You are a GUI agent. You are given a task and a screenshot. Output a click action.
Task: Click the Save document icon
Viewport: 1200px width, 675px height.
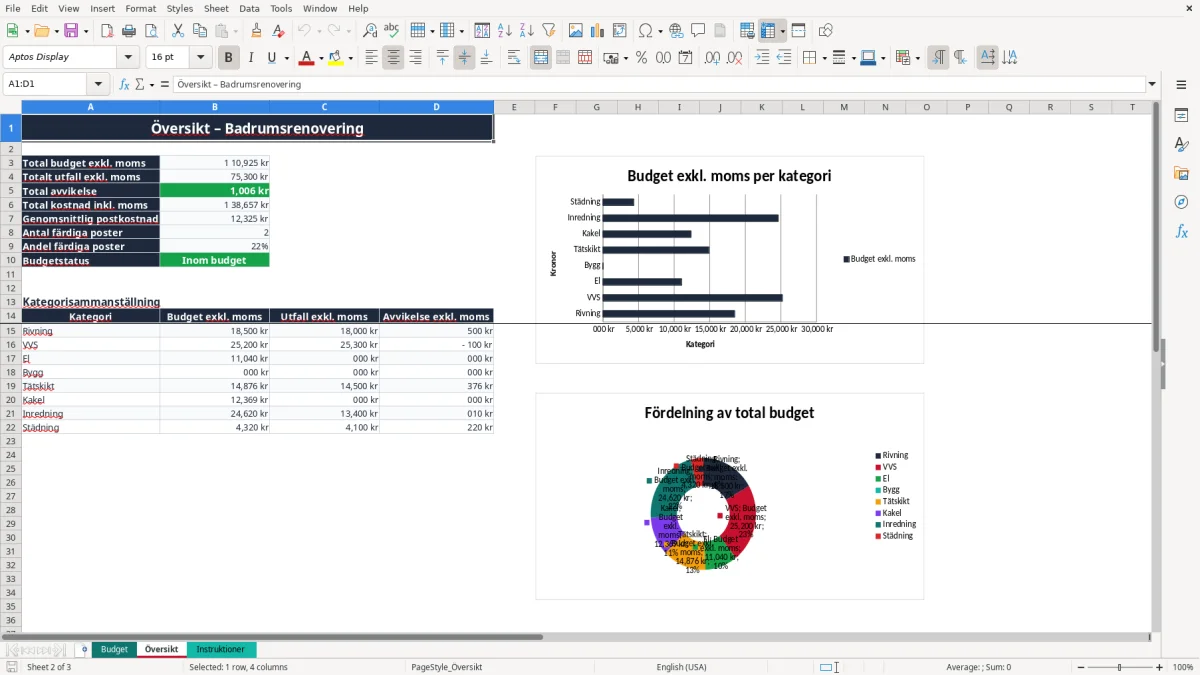71,31
